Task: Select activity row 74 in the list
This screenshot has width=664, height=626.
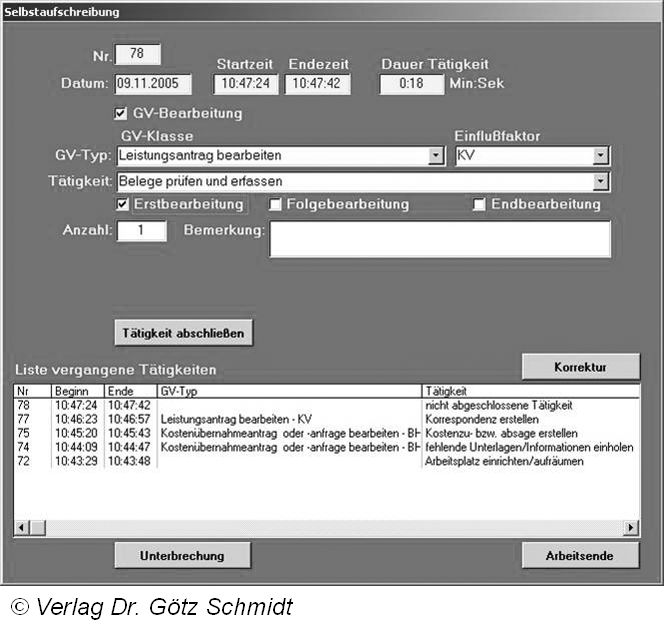Action: [x=200, y=447]
